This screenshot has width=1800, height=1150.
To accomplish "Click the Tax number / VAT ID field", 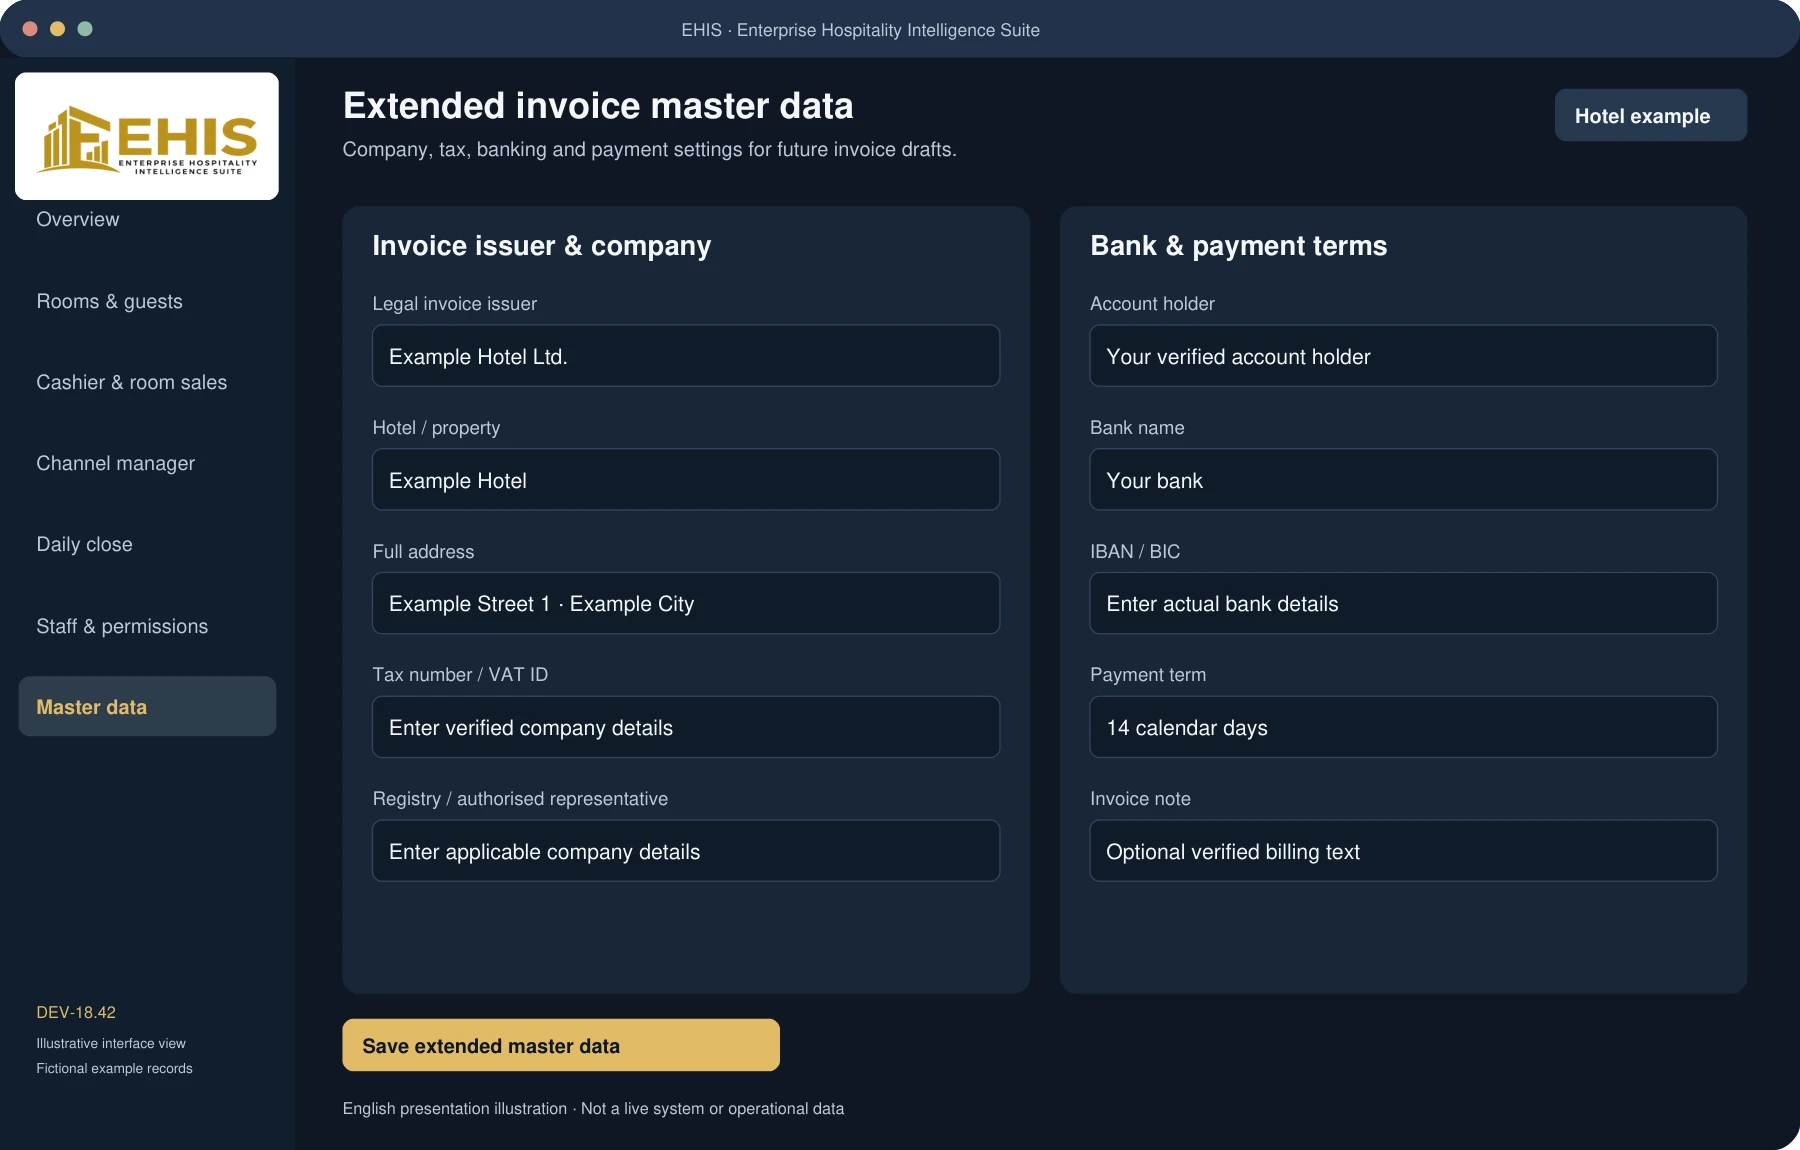I will (686, 727).
